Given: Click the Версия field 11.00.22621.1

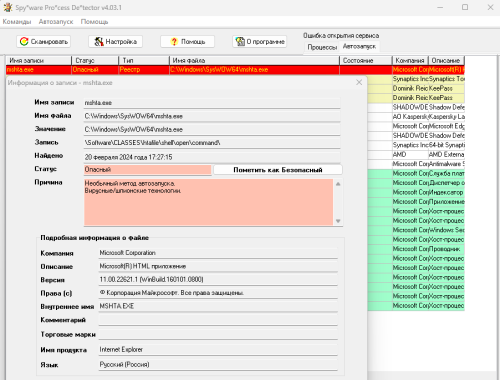Looking at the screenshot, I should pyautogui.click(x=218, y=280).
